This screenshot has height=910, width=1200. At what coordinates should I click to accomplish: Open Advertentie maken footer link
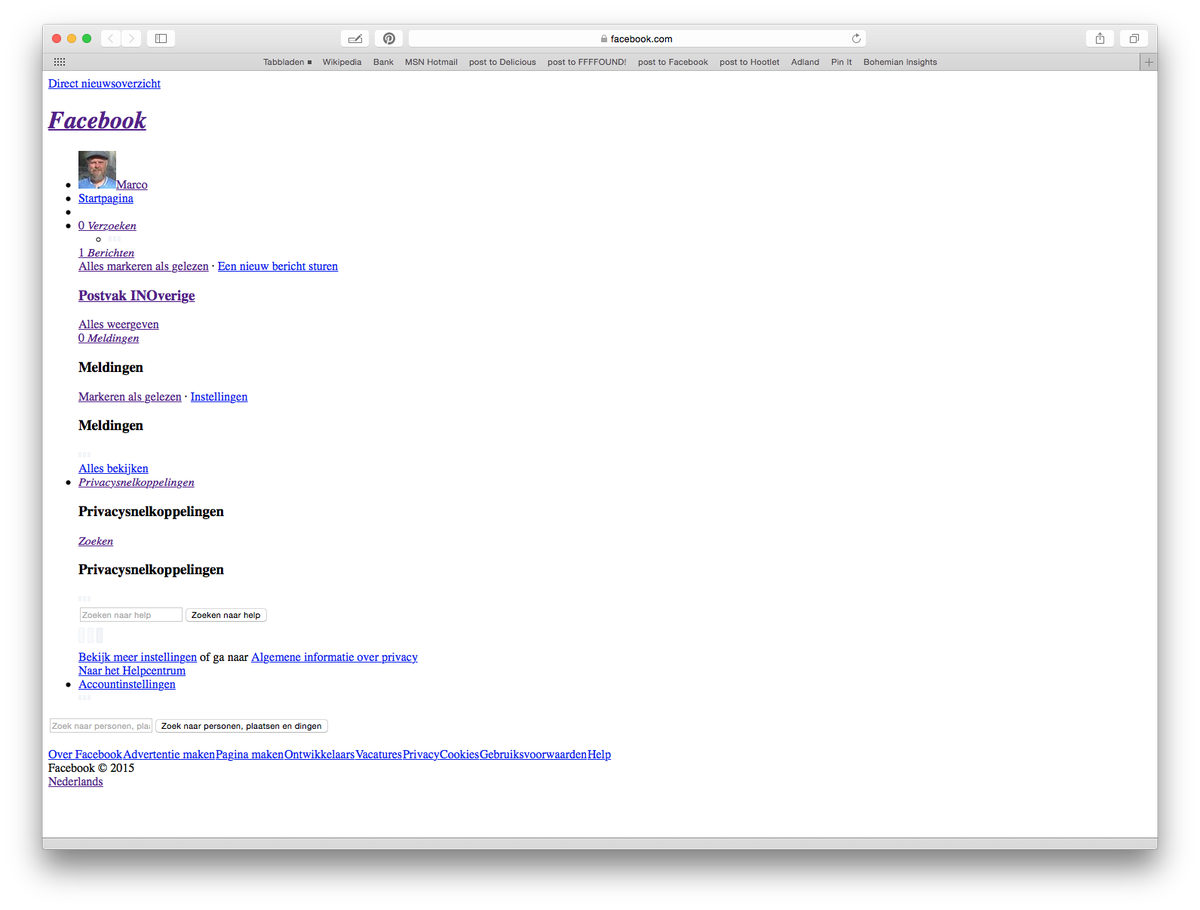[169, 755]
